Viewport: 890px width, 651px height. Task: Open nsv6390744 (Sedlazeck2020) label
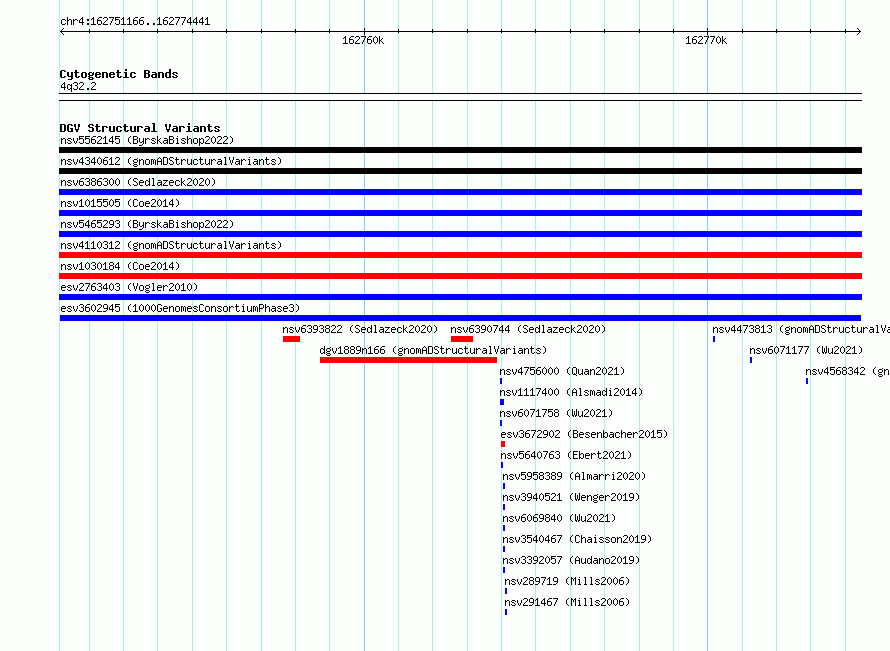(528, 329)
